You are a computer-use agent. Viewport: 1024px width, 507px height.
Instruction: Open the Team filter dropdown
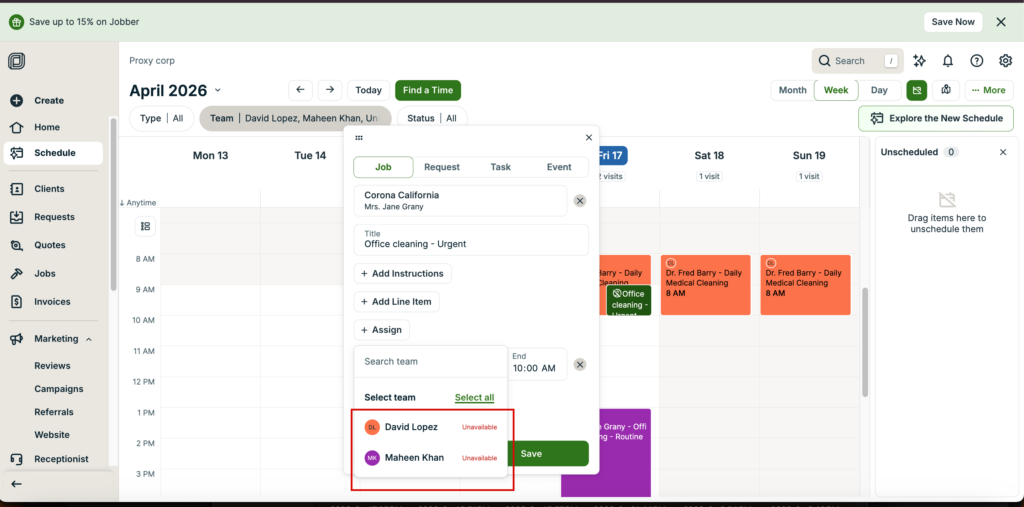[295, 118]
